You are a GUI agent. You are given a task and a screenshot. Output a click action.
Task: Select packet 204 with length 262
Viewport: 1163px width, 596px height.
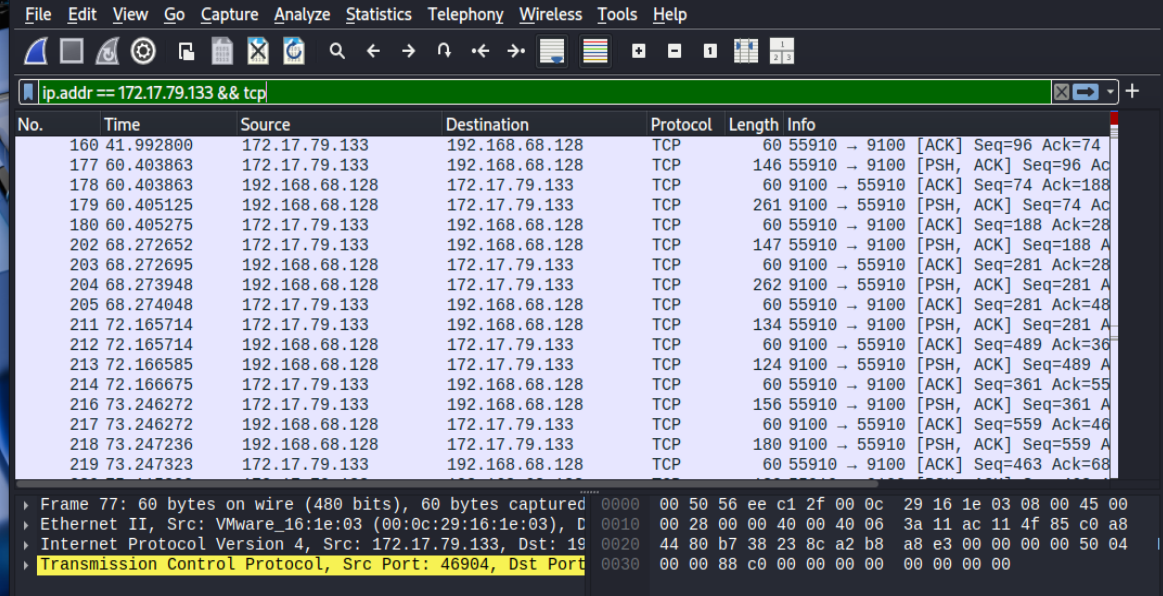click(563, 285)
